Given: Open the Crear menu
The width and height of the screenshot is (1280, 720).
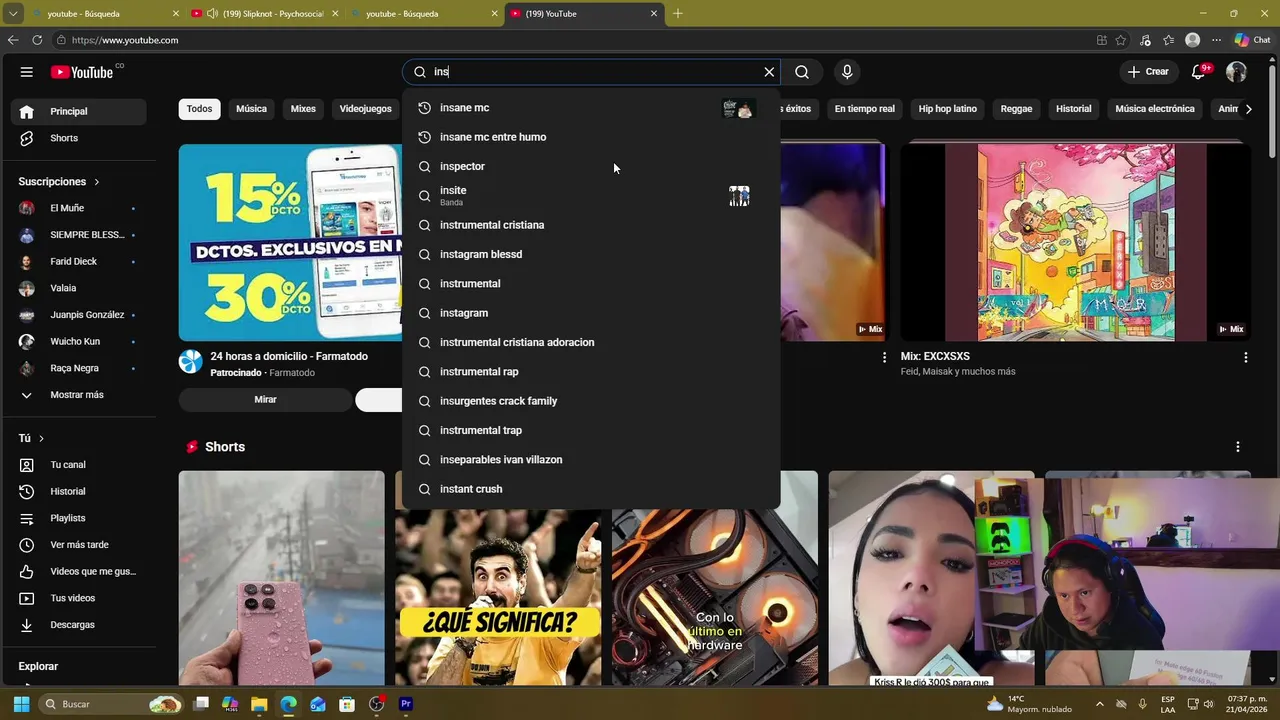Looking at the screenshot, I should coord(1148,72).
